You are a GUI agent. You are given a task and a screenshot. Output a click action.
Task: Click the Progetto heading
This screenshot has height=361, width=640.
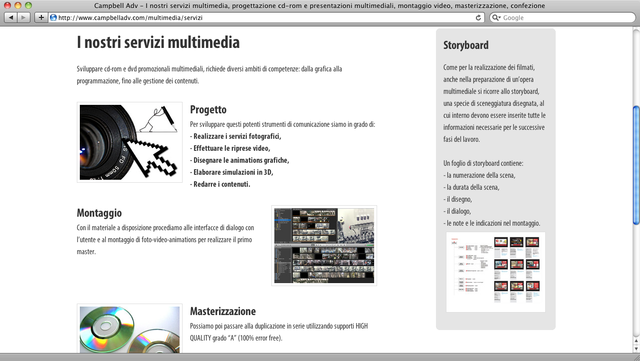point(208,109)
